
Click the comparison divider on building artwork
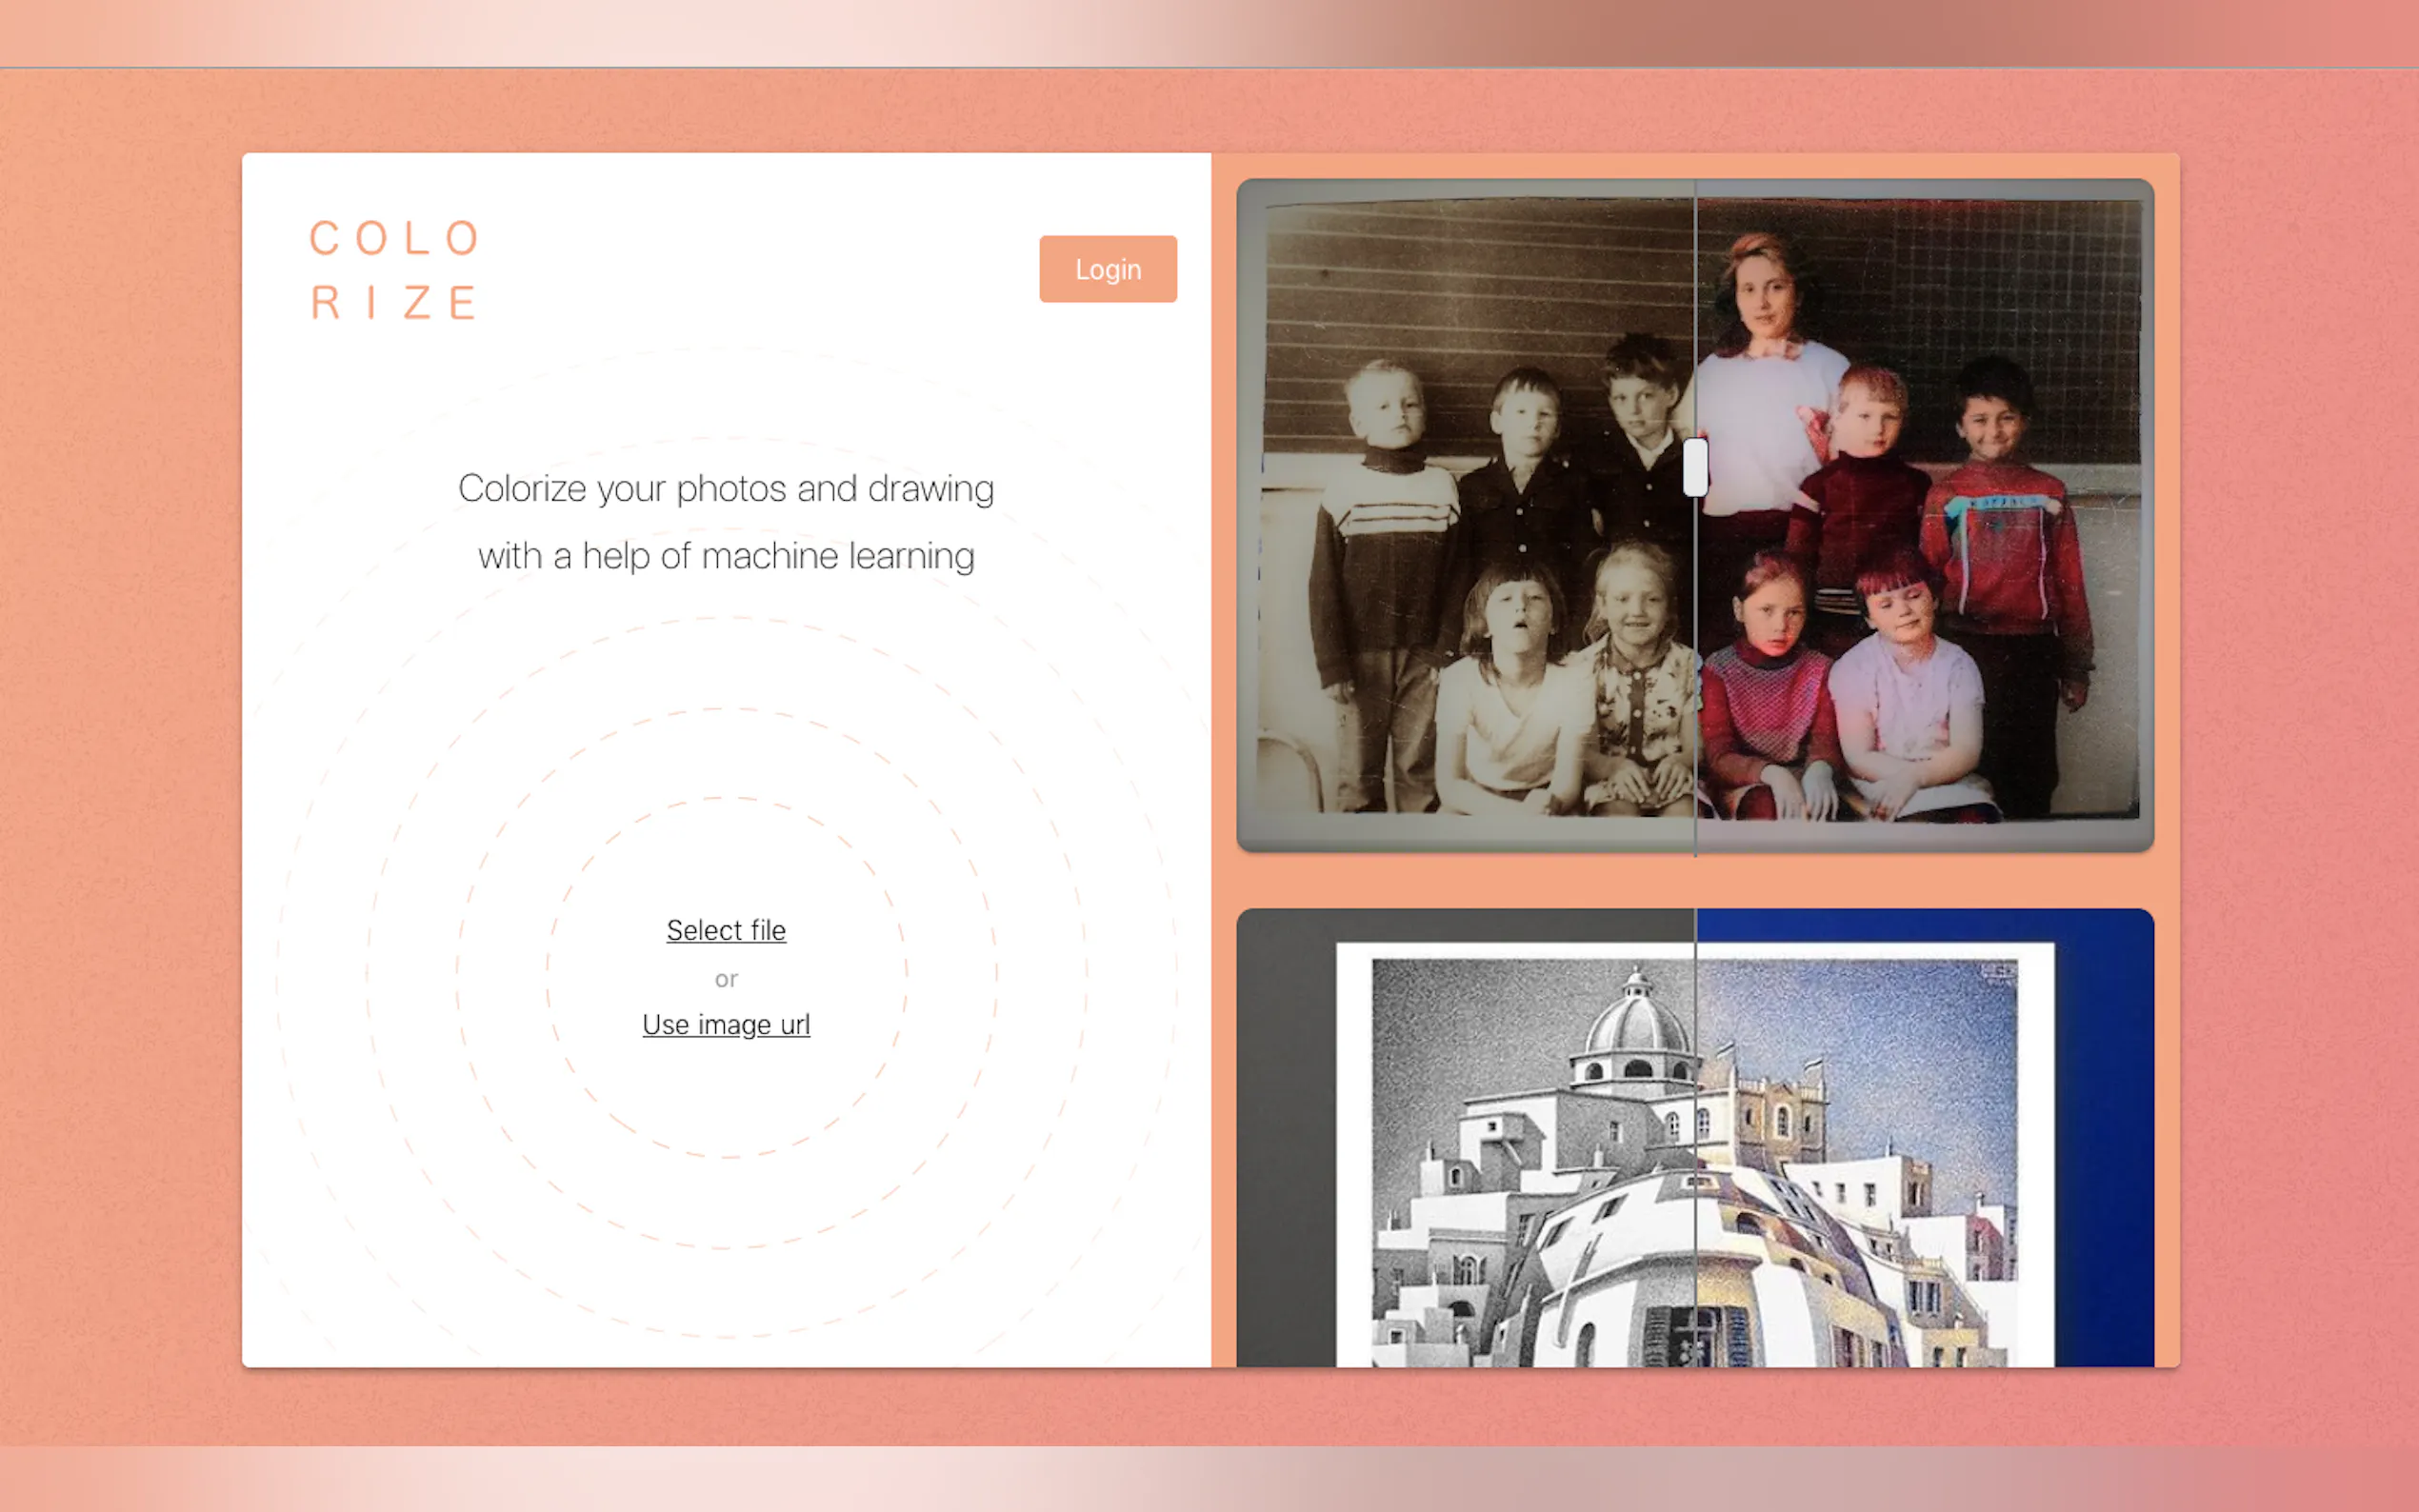click(1697, 1150)
